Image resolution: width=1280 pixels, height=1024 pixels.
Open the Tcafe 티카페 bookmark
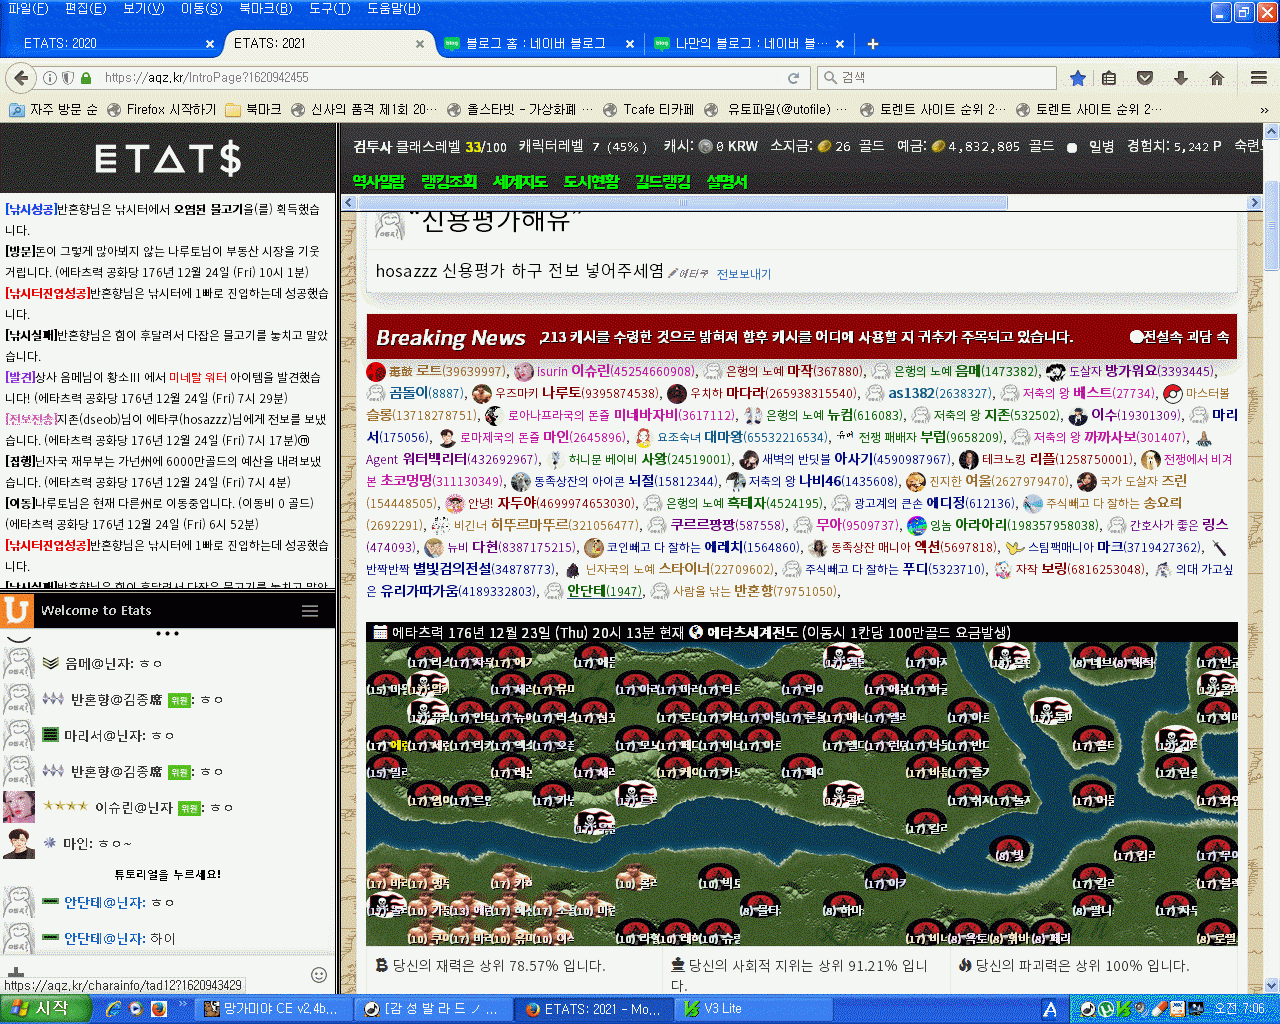649,109
